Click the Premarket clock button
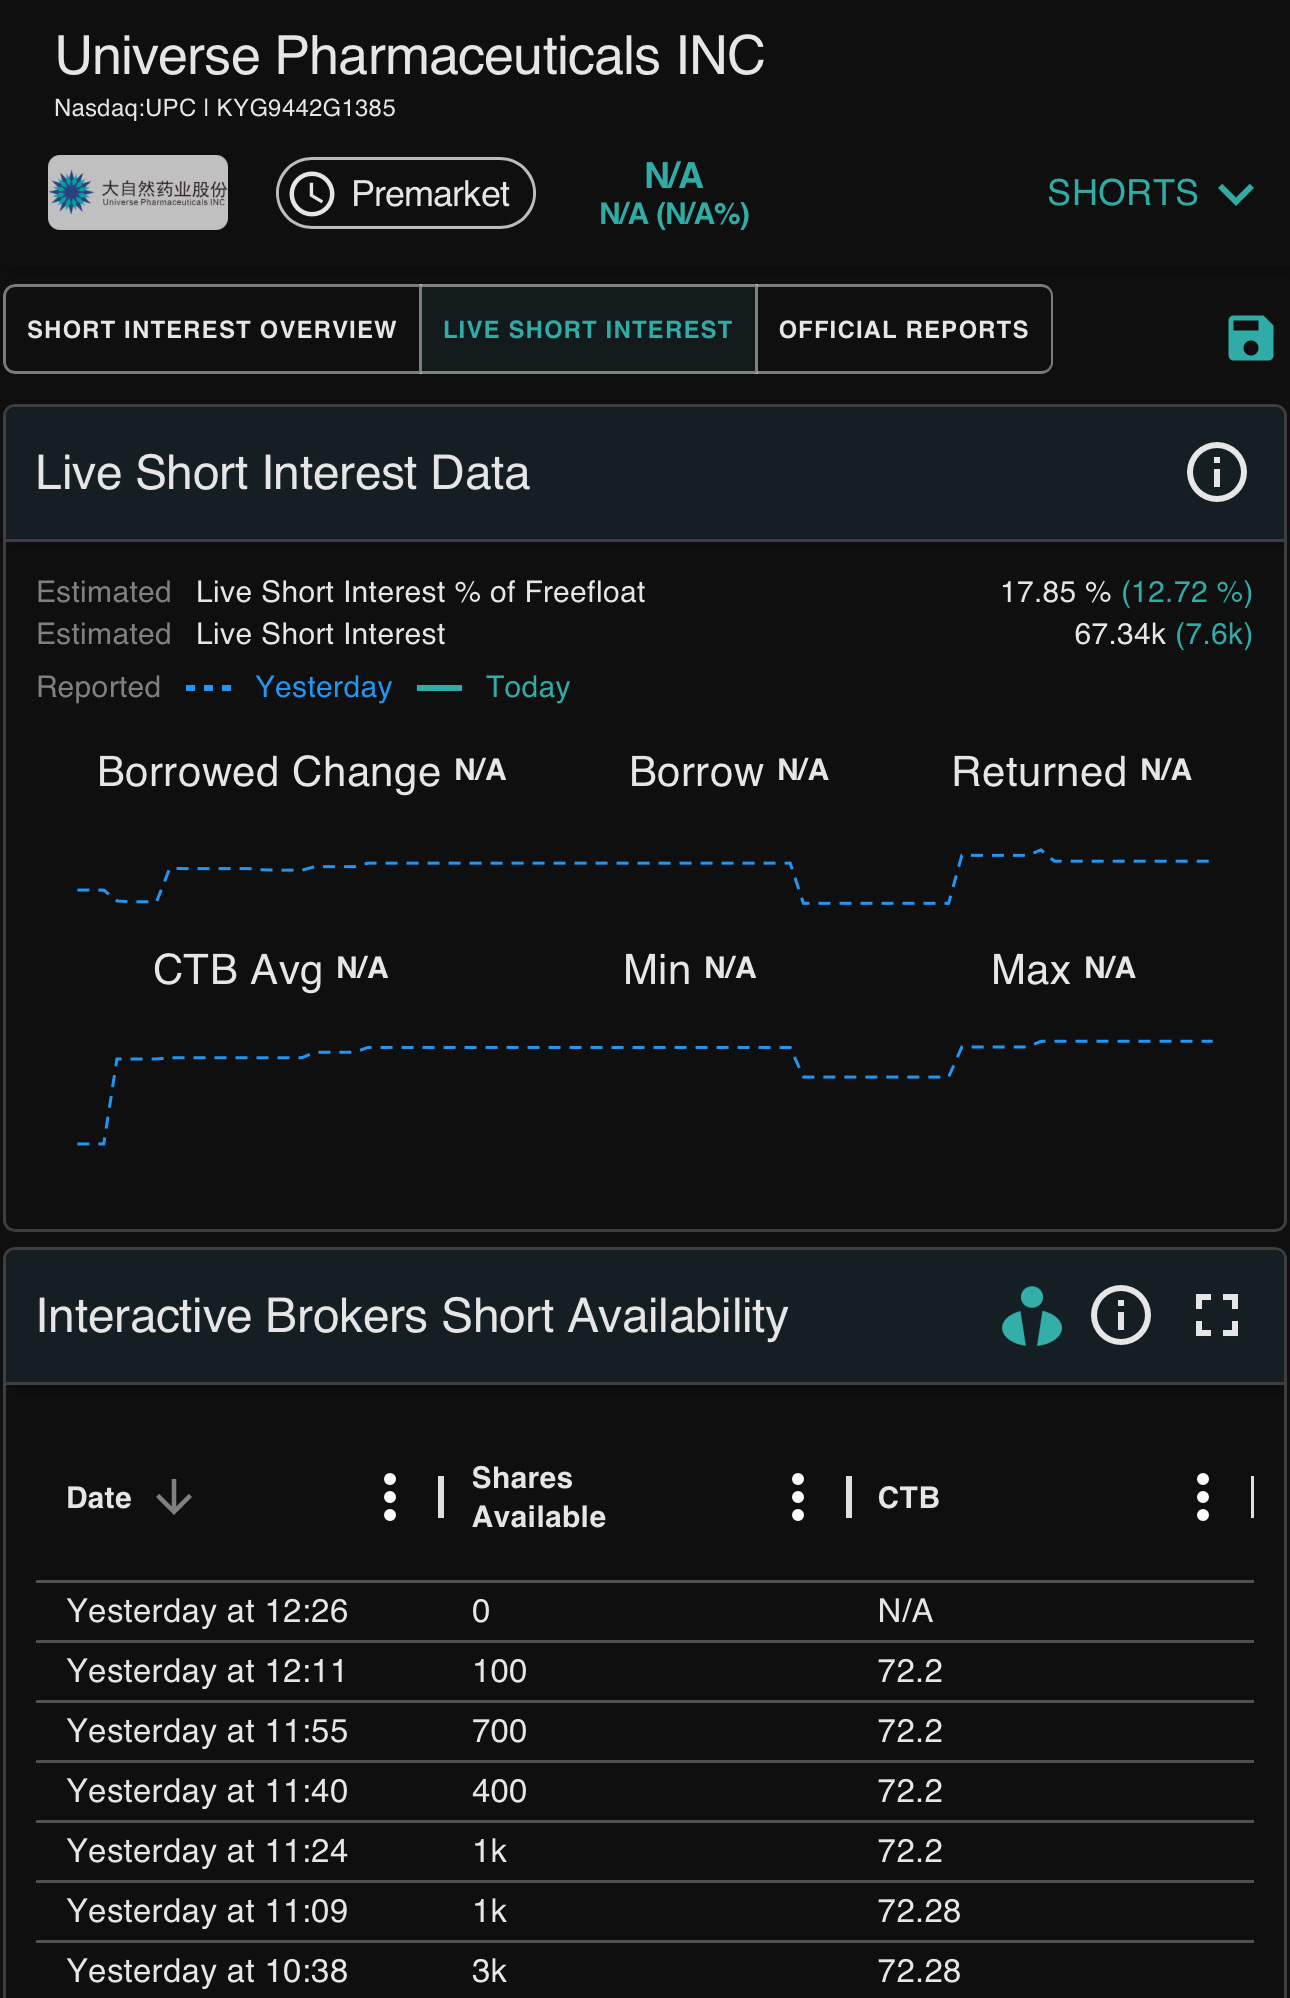Screen dimensions: 1290x1998 click(406, 193)
